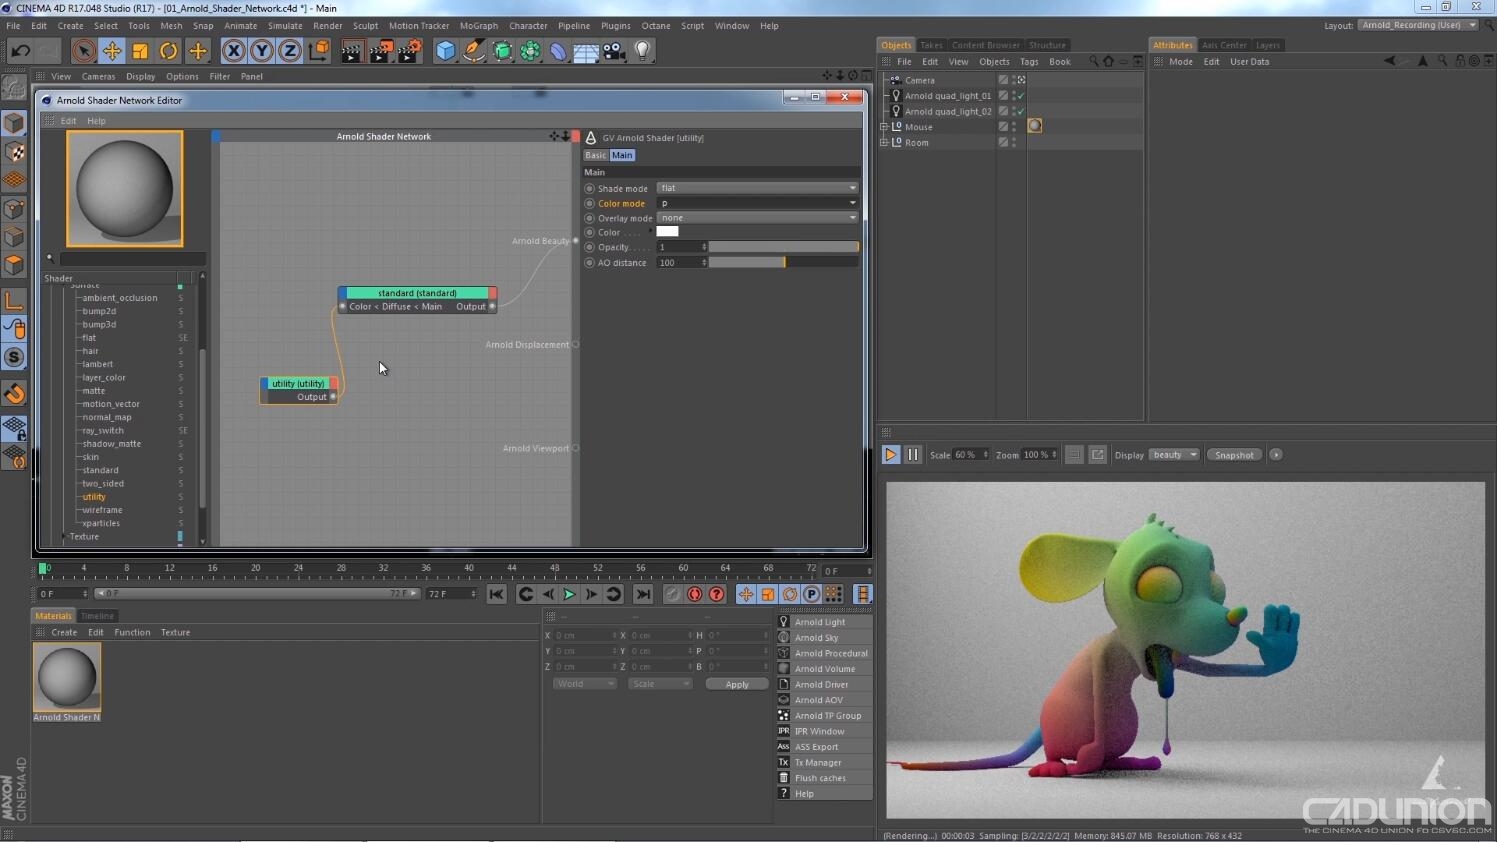This screenshot has width=1497, height=842.
Task: Pause the IPR render
Action: click(x=913, y=455)
